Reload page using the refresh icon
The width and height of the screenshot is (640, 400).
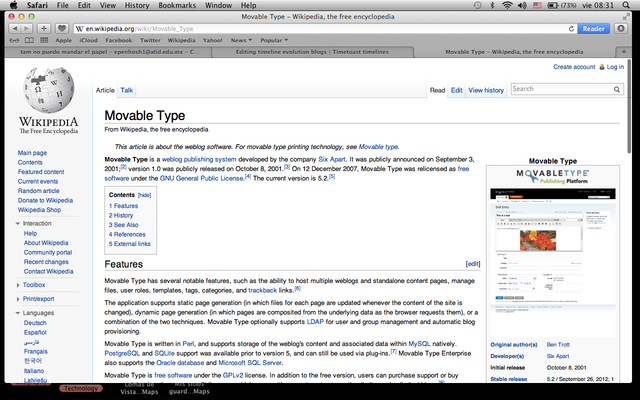pyautogui.click(x=571, y=29)
